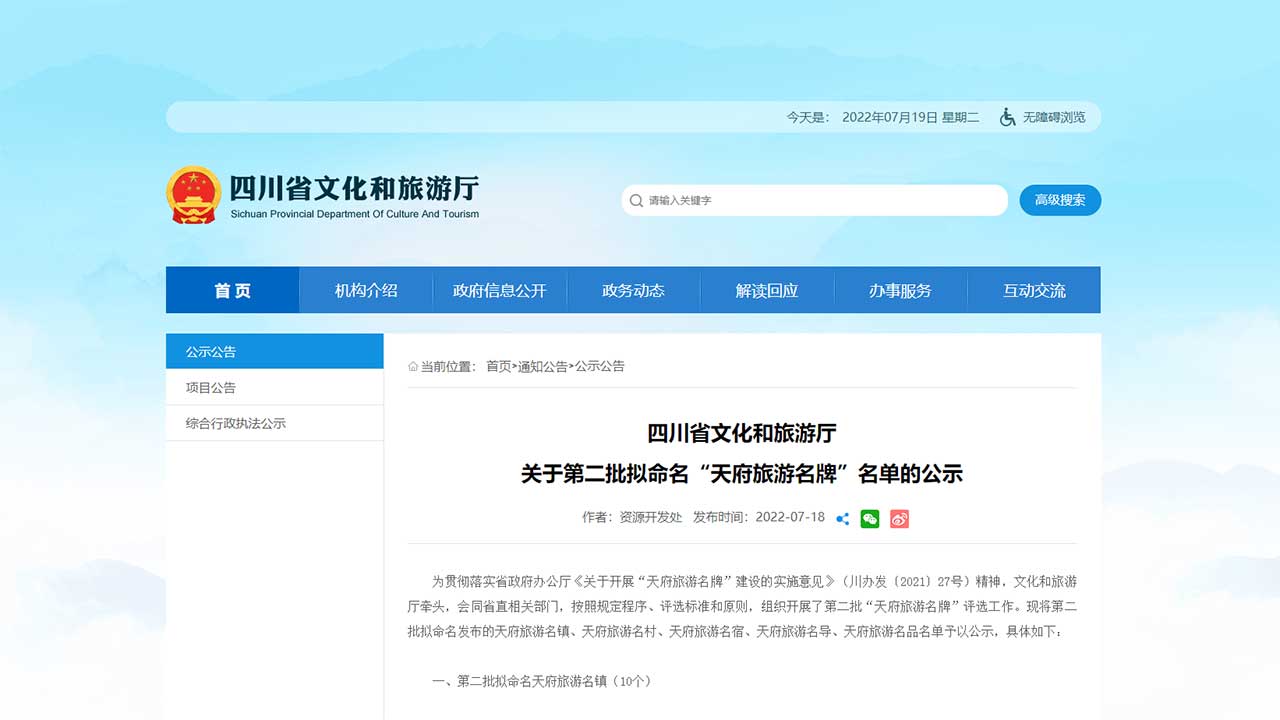
Task: Open the 机构介绍 menu item
Action: 366,290
